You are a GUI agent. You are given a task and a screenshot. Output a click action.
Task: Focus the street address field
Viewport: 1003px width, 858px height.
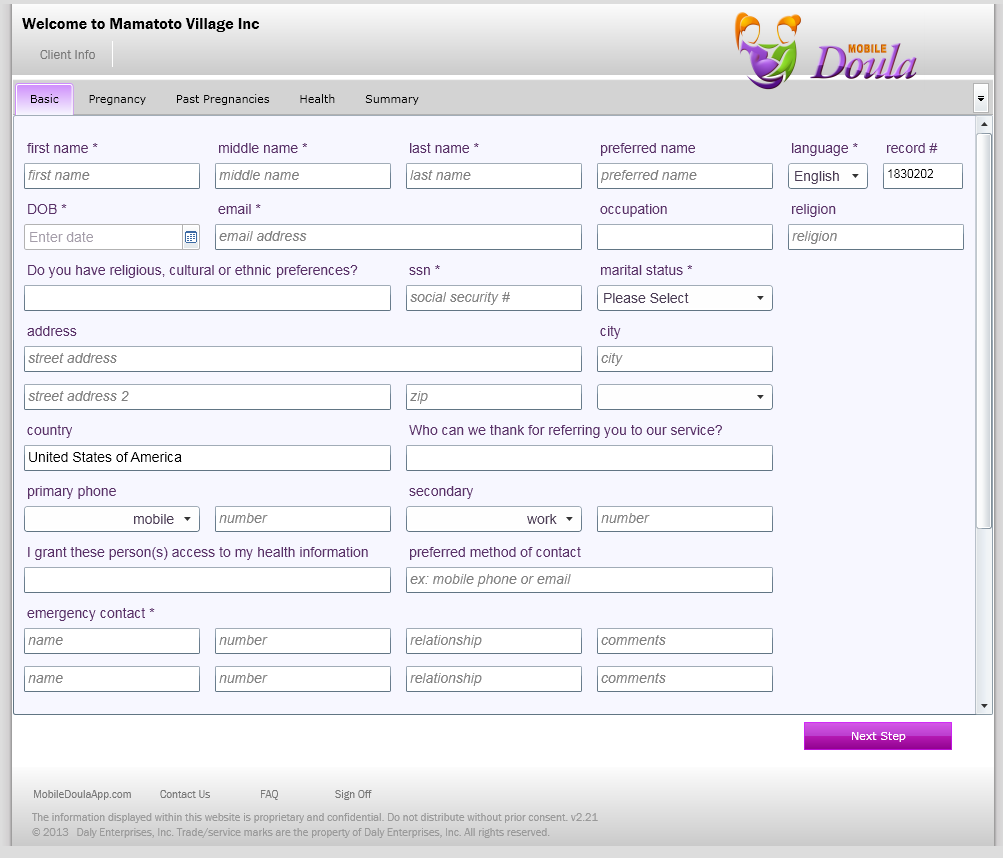click(x=303, y=359)
